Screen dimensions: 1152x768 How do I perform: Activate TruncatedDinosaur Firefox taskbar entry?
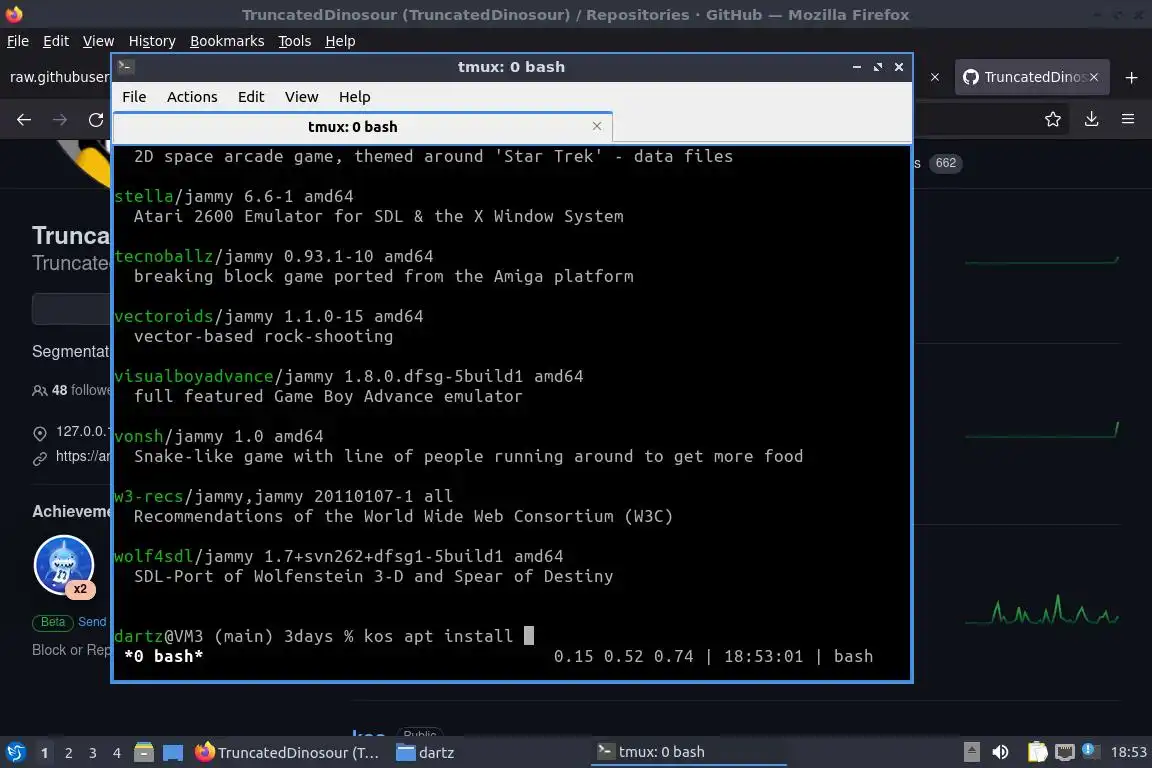287,753
